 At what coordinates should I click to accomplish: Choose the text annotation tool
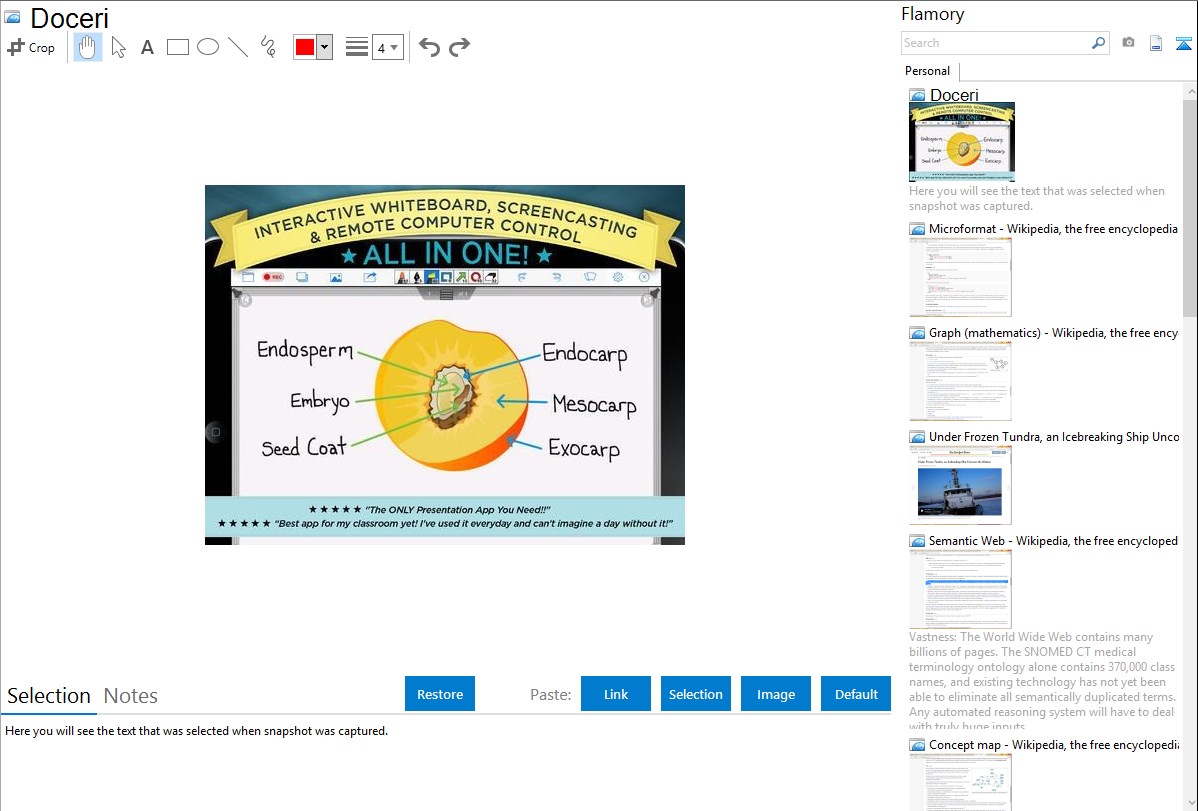click(147, 47)
